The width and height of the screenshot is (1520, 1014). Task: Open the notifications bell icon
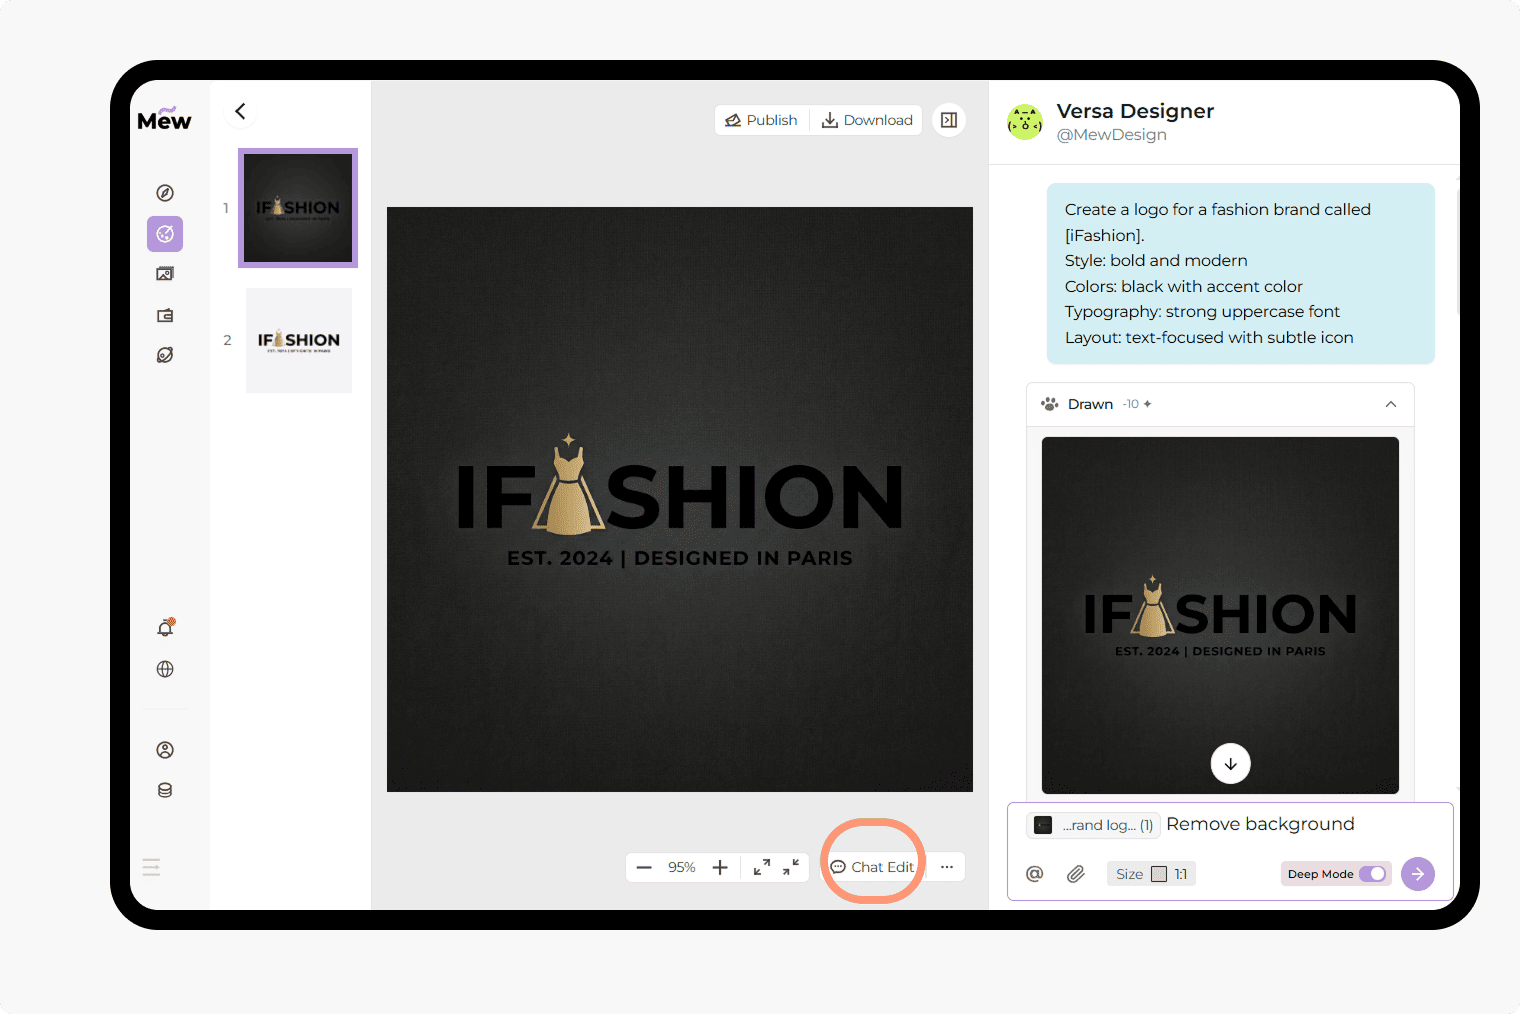coord(165,628)
